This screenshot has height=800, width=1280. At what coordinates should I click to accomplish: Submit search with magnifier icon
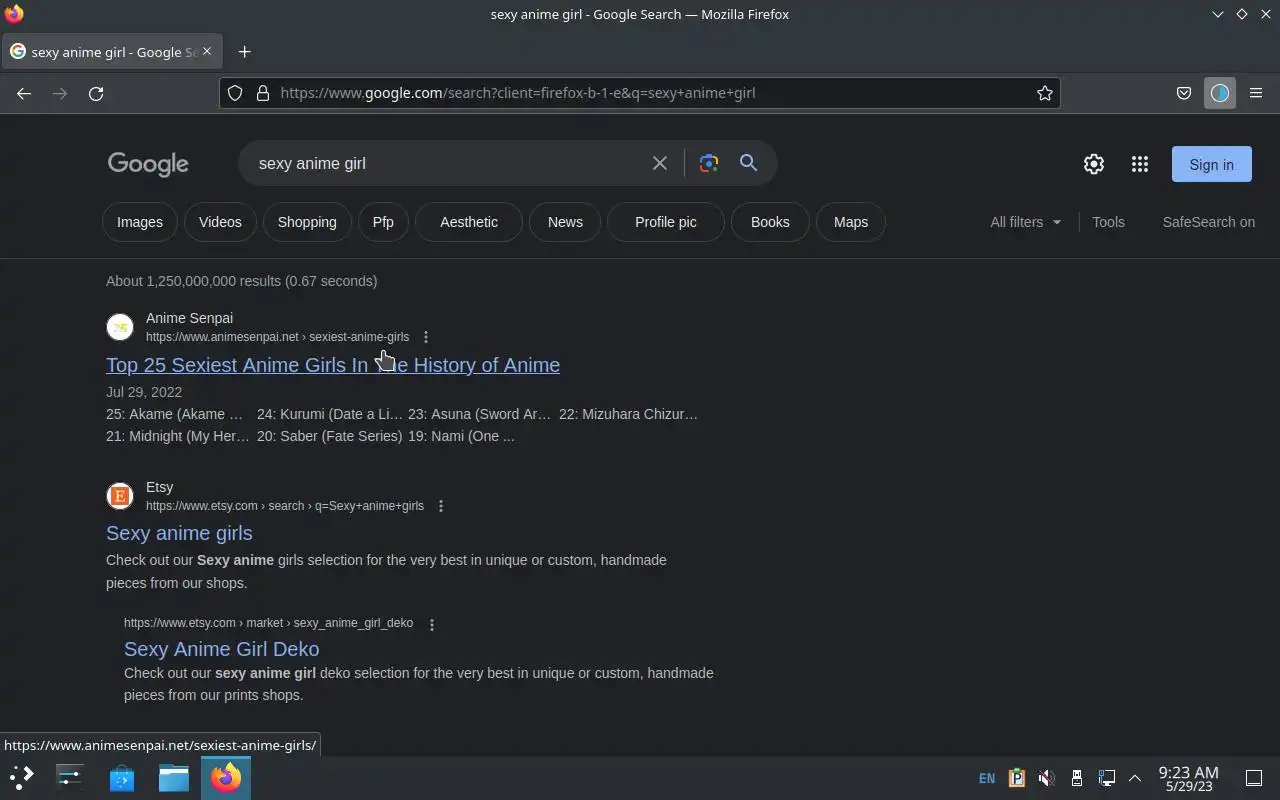coord(748,163)
